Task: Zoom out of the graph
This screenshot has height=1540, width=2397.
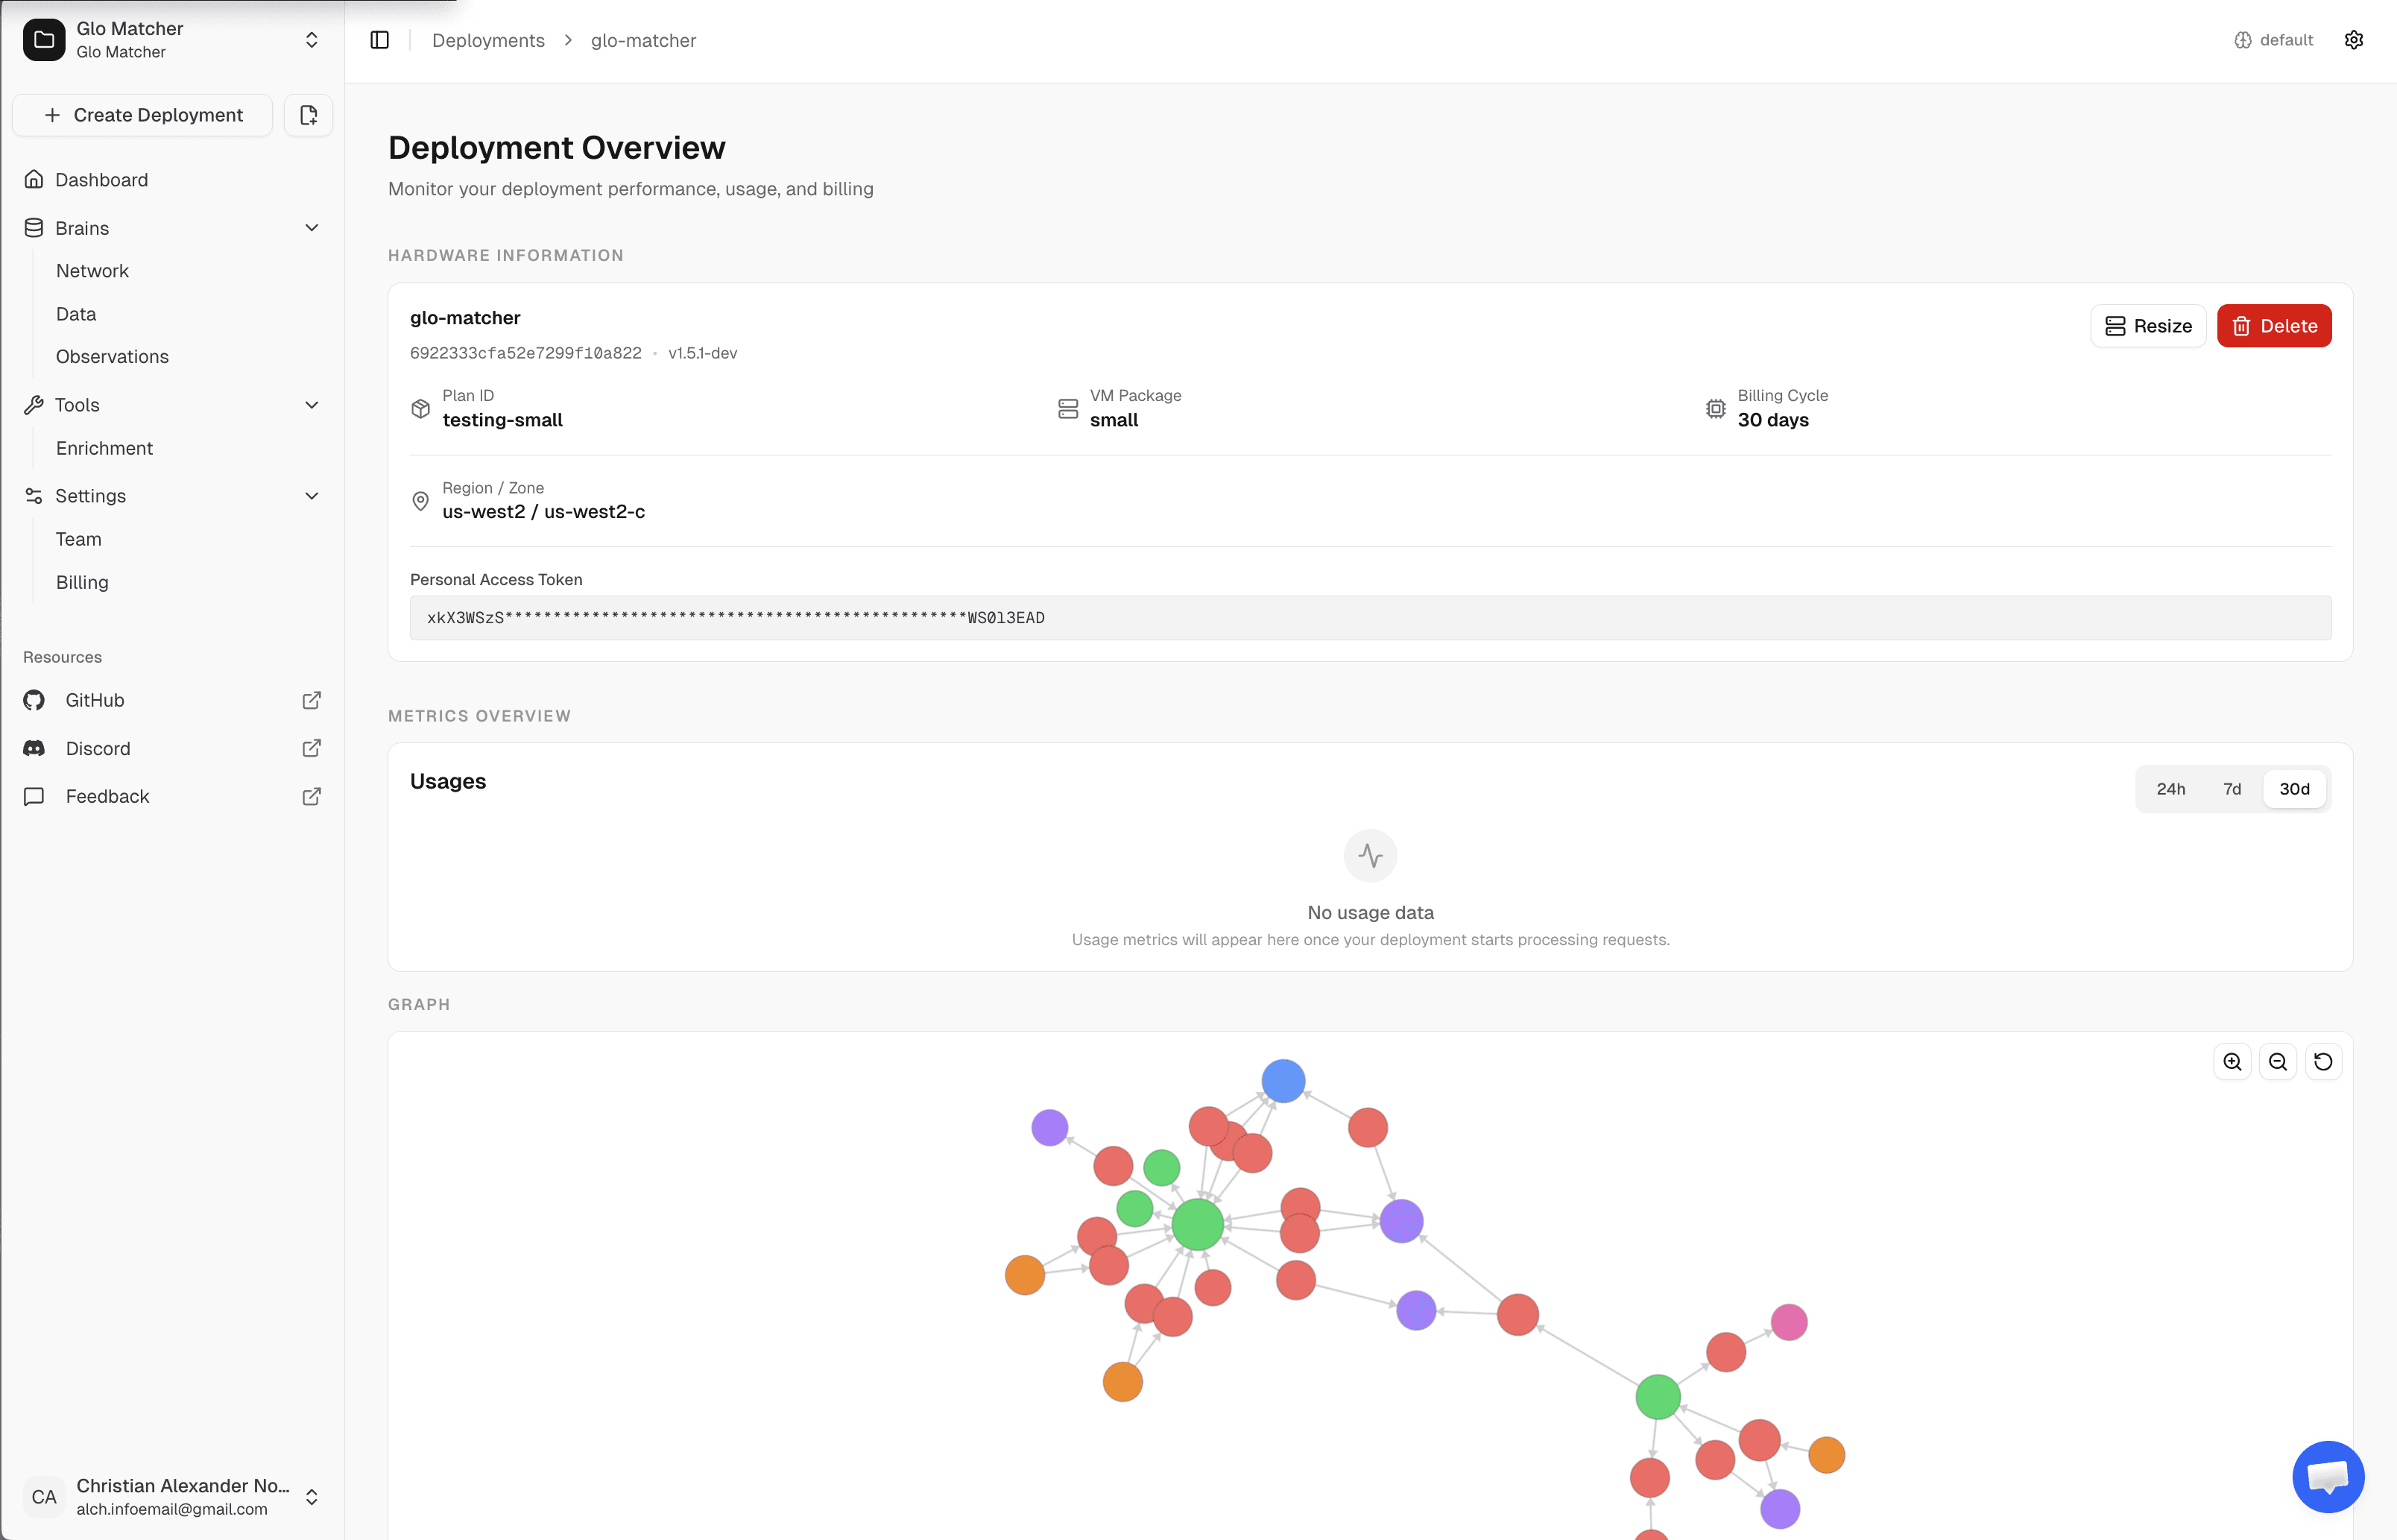Action: click(2278, 1062)
